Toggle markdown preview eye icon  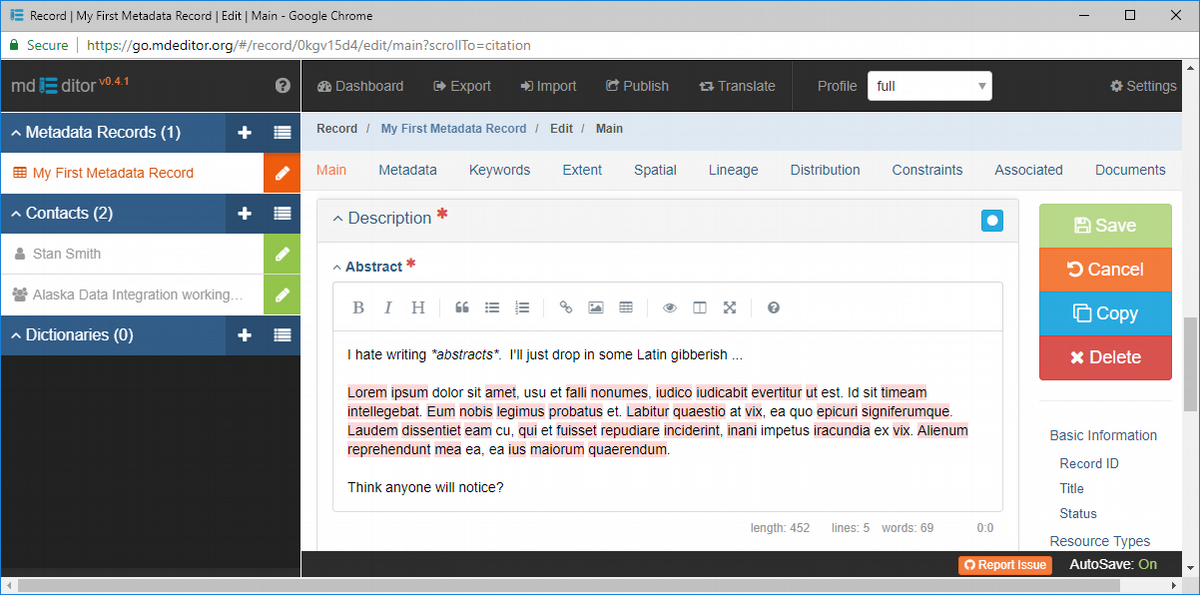670,308
